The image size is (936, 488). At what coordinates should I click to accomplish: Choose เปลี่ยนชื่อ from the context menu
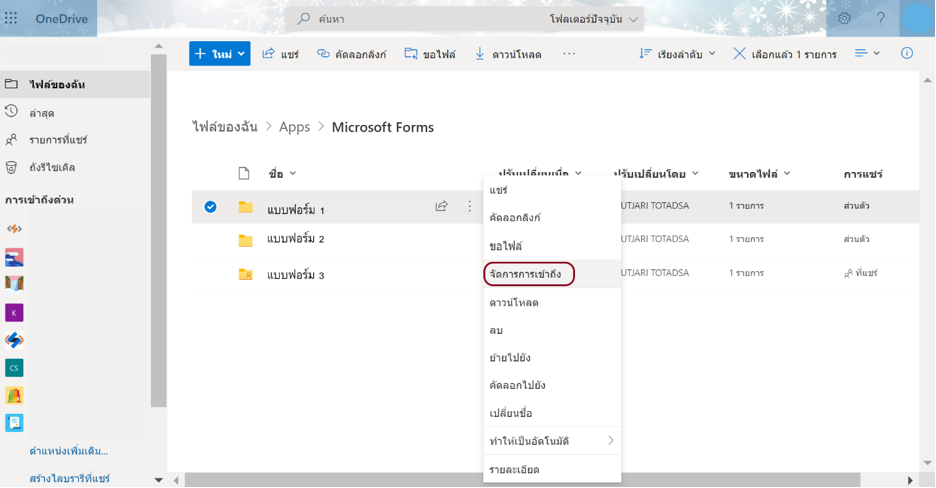511,413
